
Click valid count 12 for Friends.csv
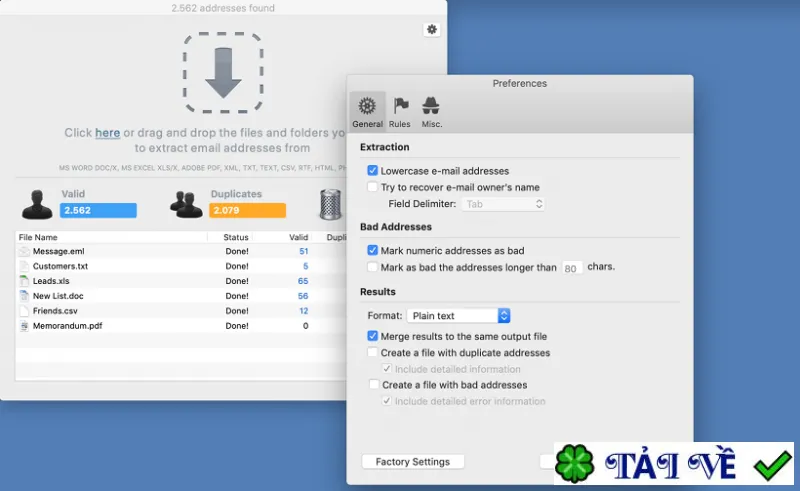(304, 310)
